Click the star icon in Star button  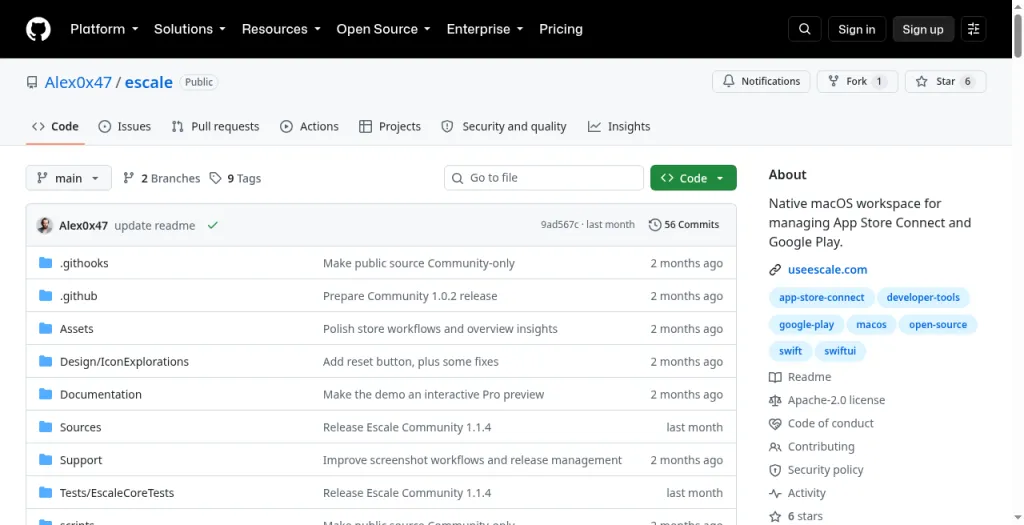921,82
